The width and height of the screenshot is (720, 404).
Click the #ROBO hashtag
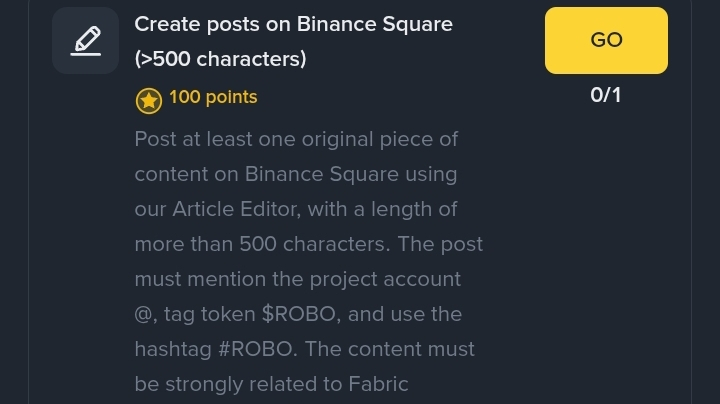pos(255,349)
